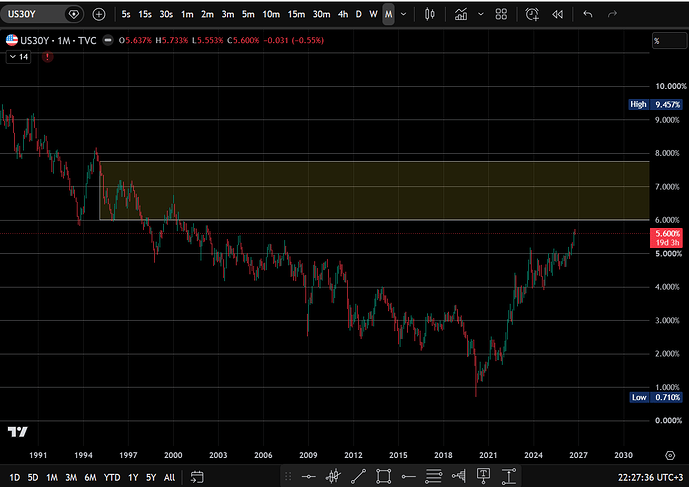Click the red exclamation warning icon
This screenshot has width=689, height=487.
pyautogui.click(x=47, y=57)
